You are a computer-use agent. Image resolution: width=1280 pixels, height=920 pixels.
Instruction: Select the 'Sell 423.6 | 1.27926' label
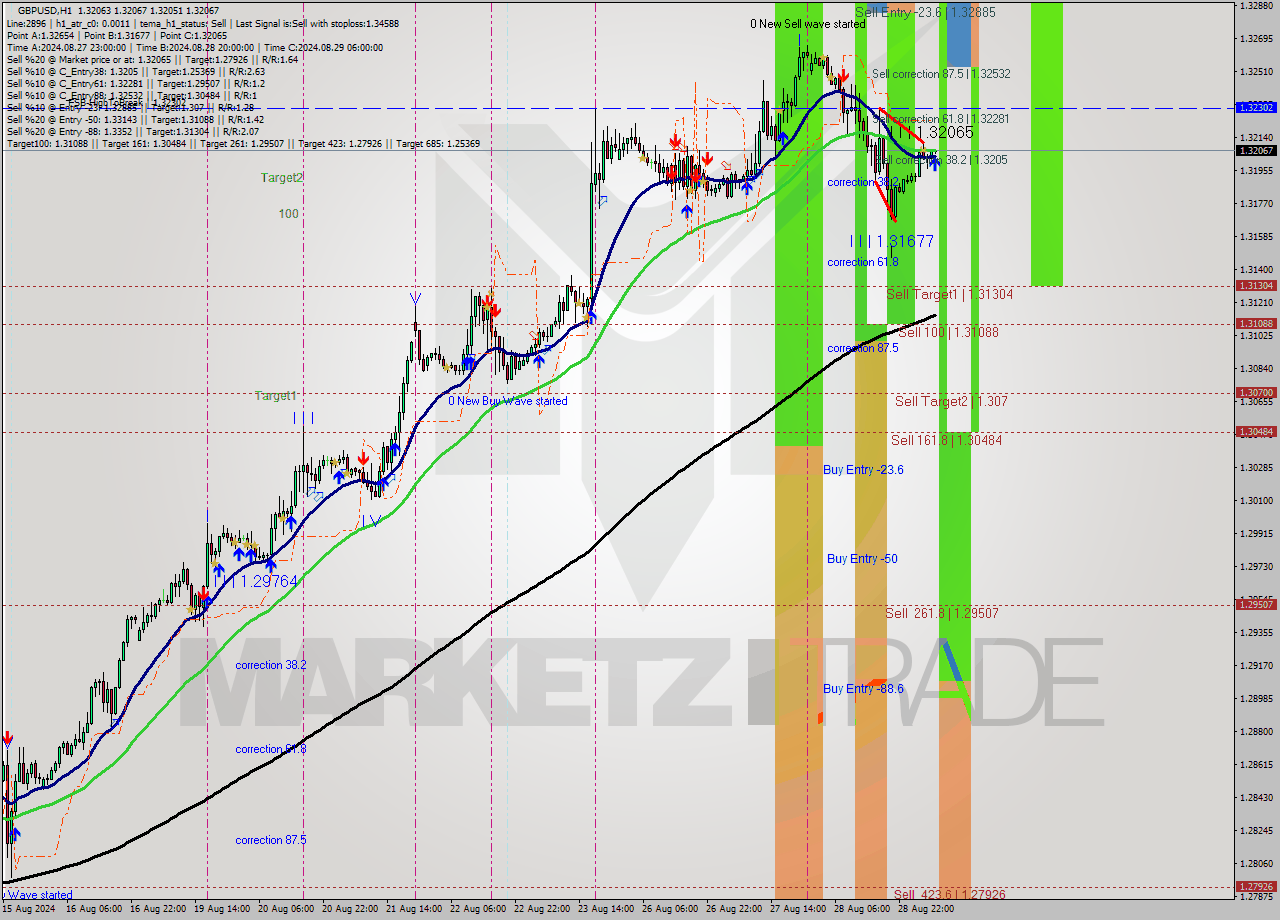(949, 894)
